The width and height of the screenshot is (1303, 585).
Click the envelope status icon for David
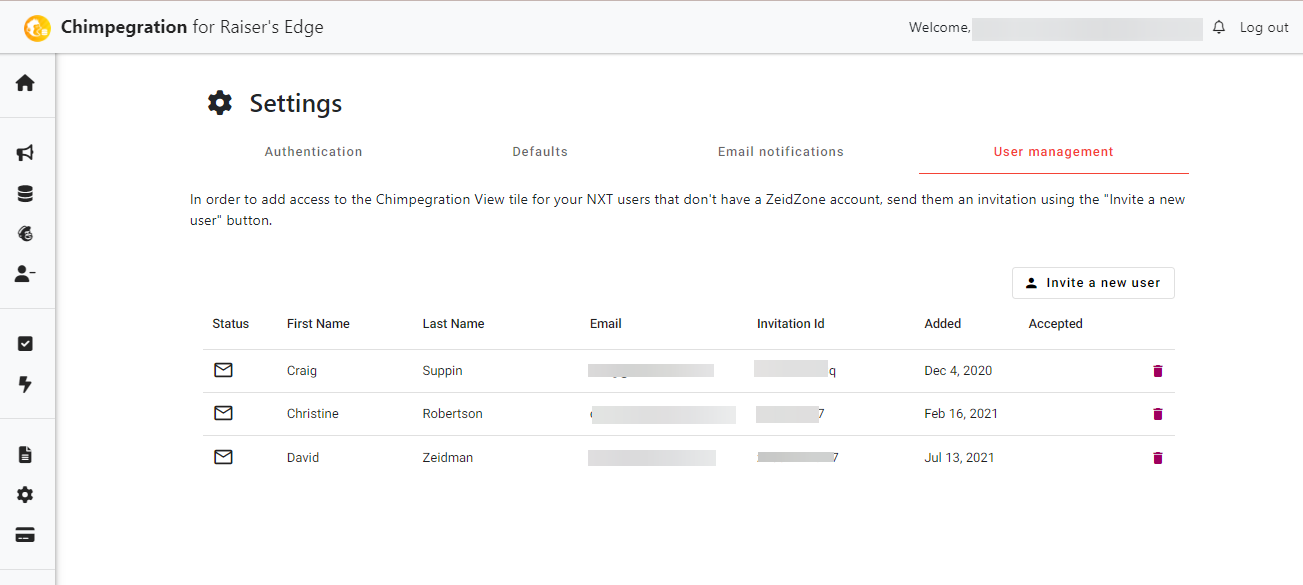223,457
